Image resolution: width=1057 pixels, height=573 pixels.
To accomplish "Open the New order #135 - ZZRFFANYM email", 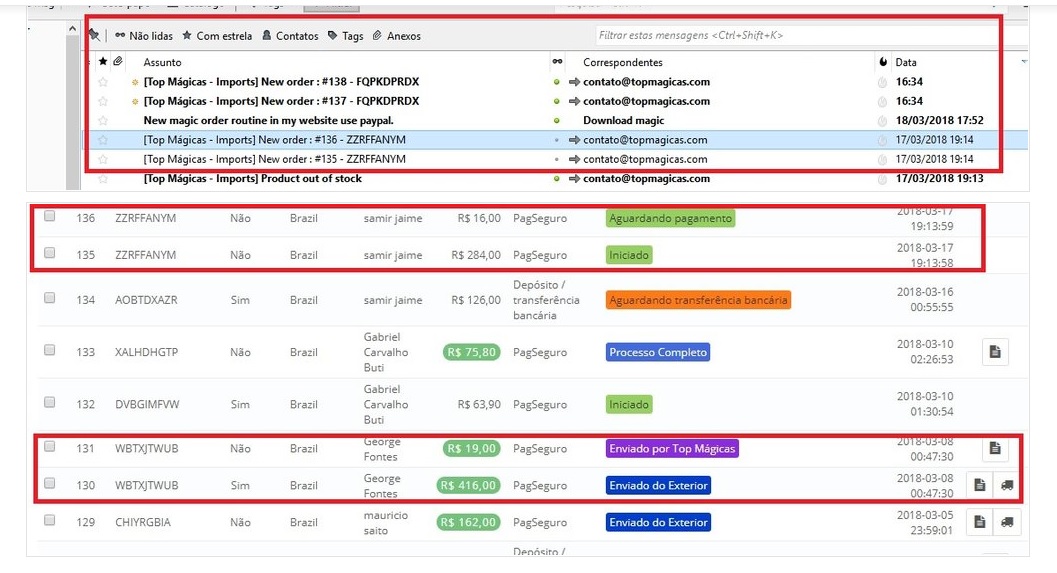I will 274,159.
